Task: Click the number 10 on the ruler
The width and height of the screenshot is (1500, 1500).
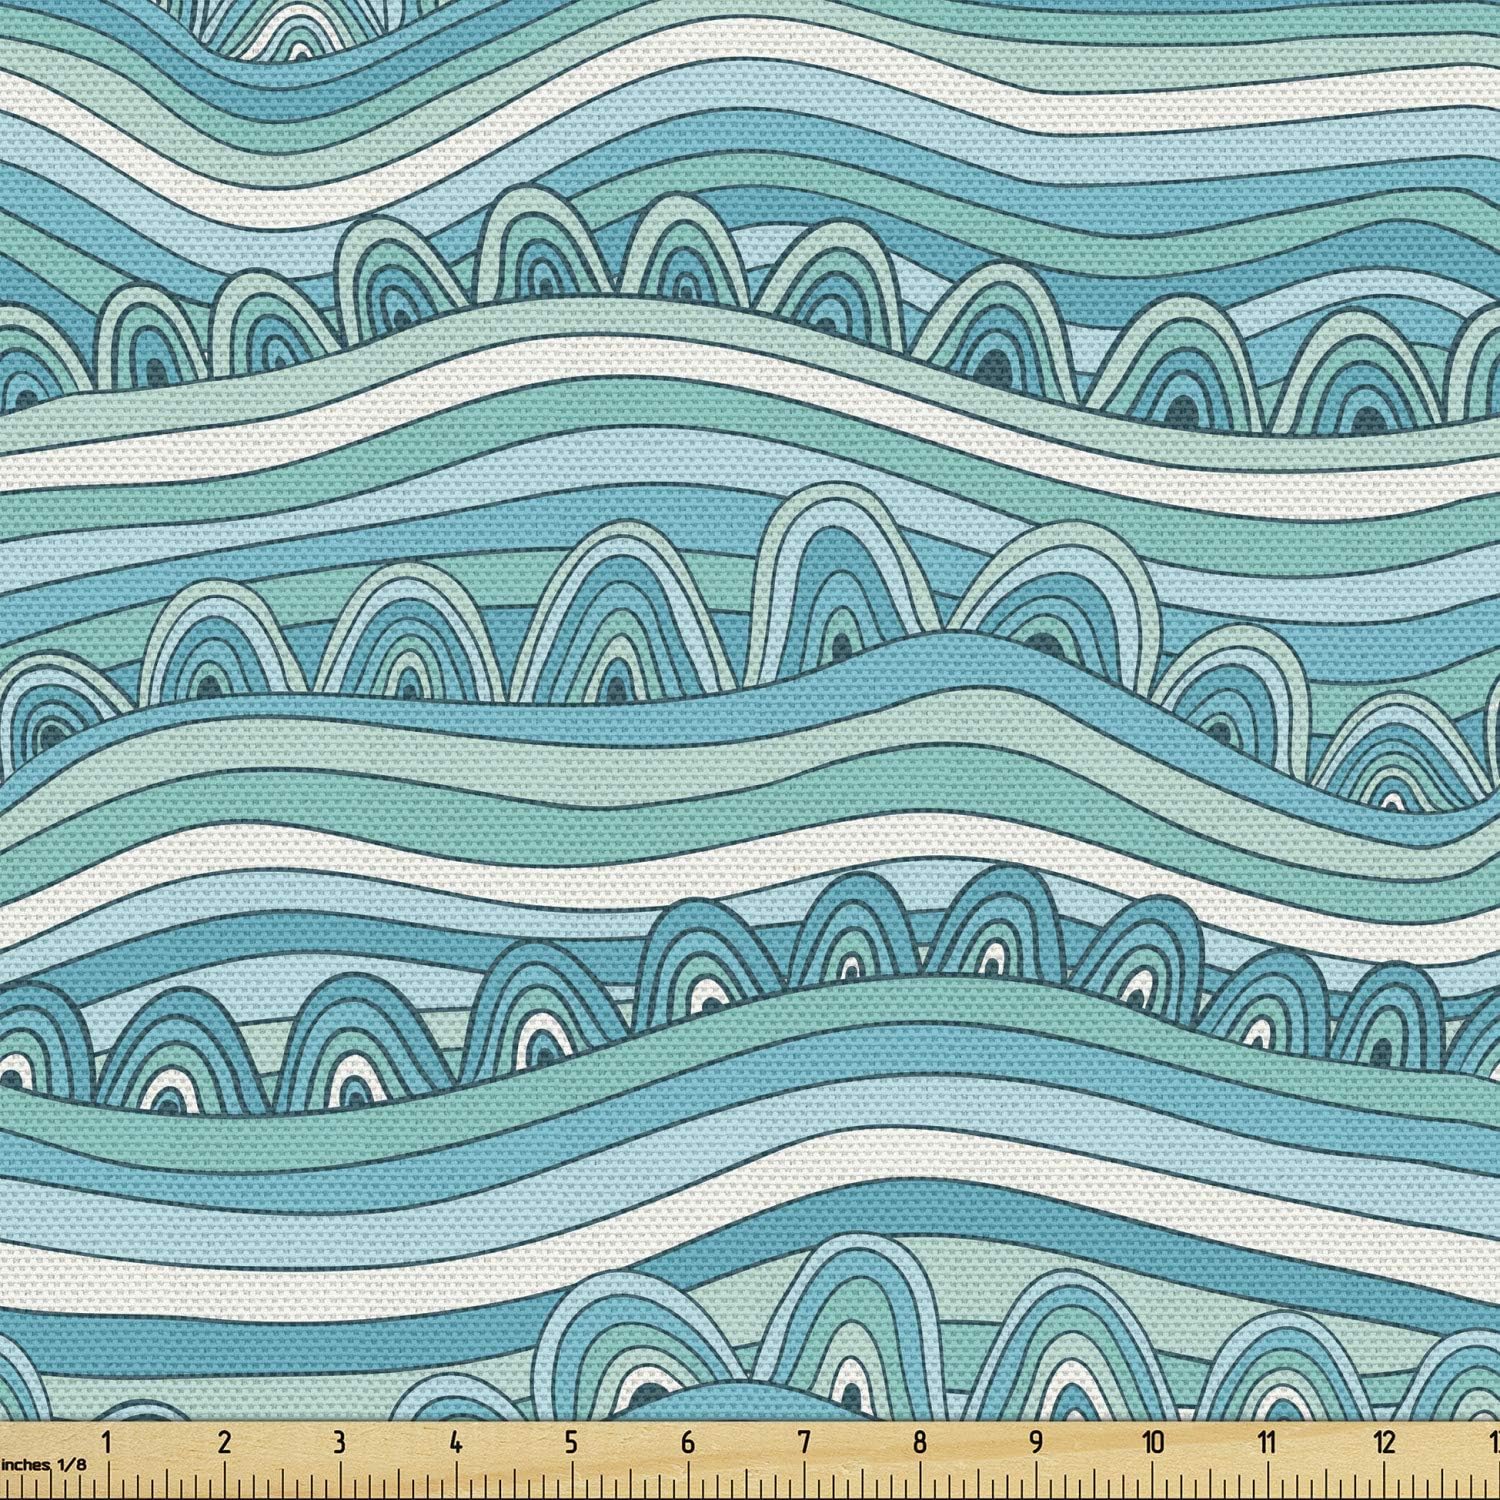Action: point(1153,1442)
